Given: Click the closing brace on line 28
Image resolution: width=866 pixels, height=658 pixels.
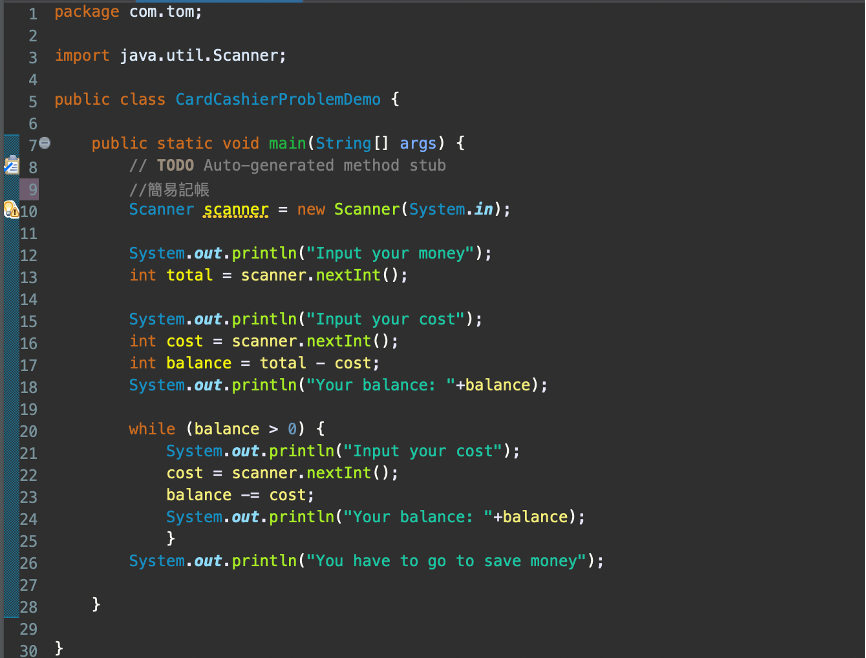Looking at the screenshot, I should tap(96, 604).
